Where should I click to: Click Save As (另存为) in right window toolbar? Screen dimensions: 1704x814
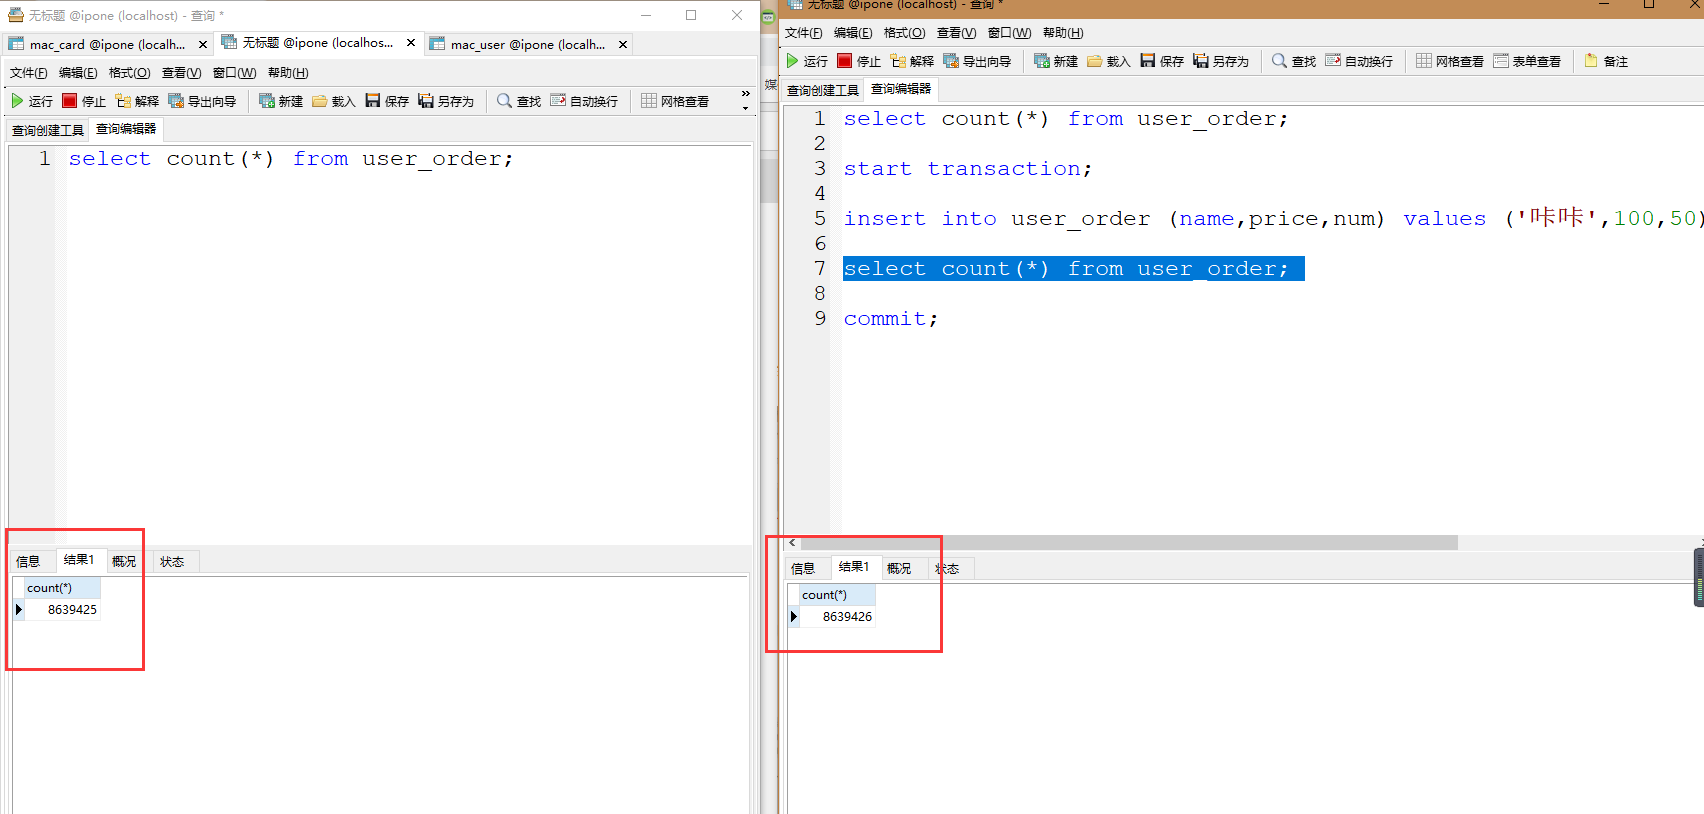coord(1221,61)
